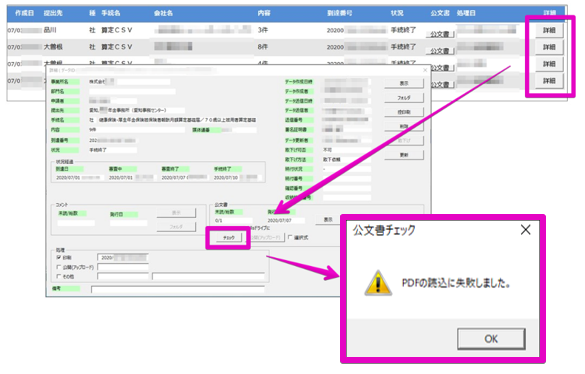The height and width of the screenshot is (374, 585).
Task: Click the チェック button under 公文書
Action: [229, 237]
